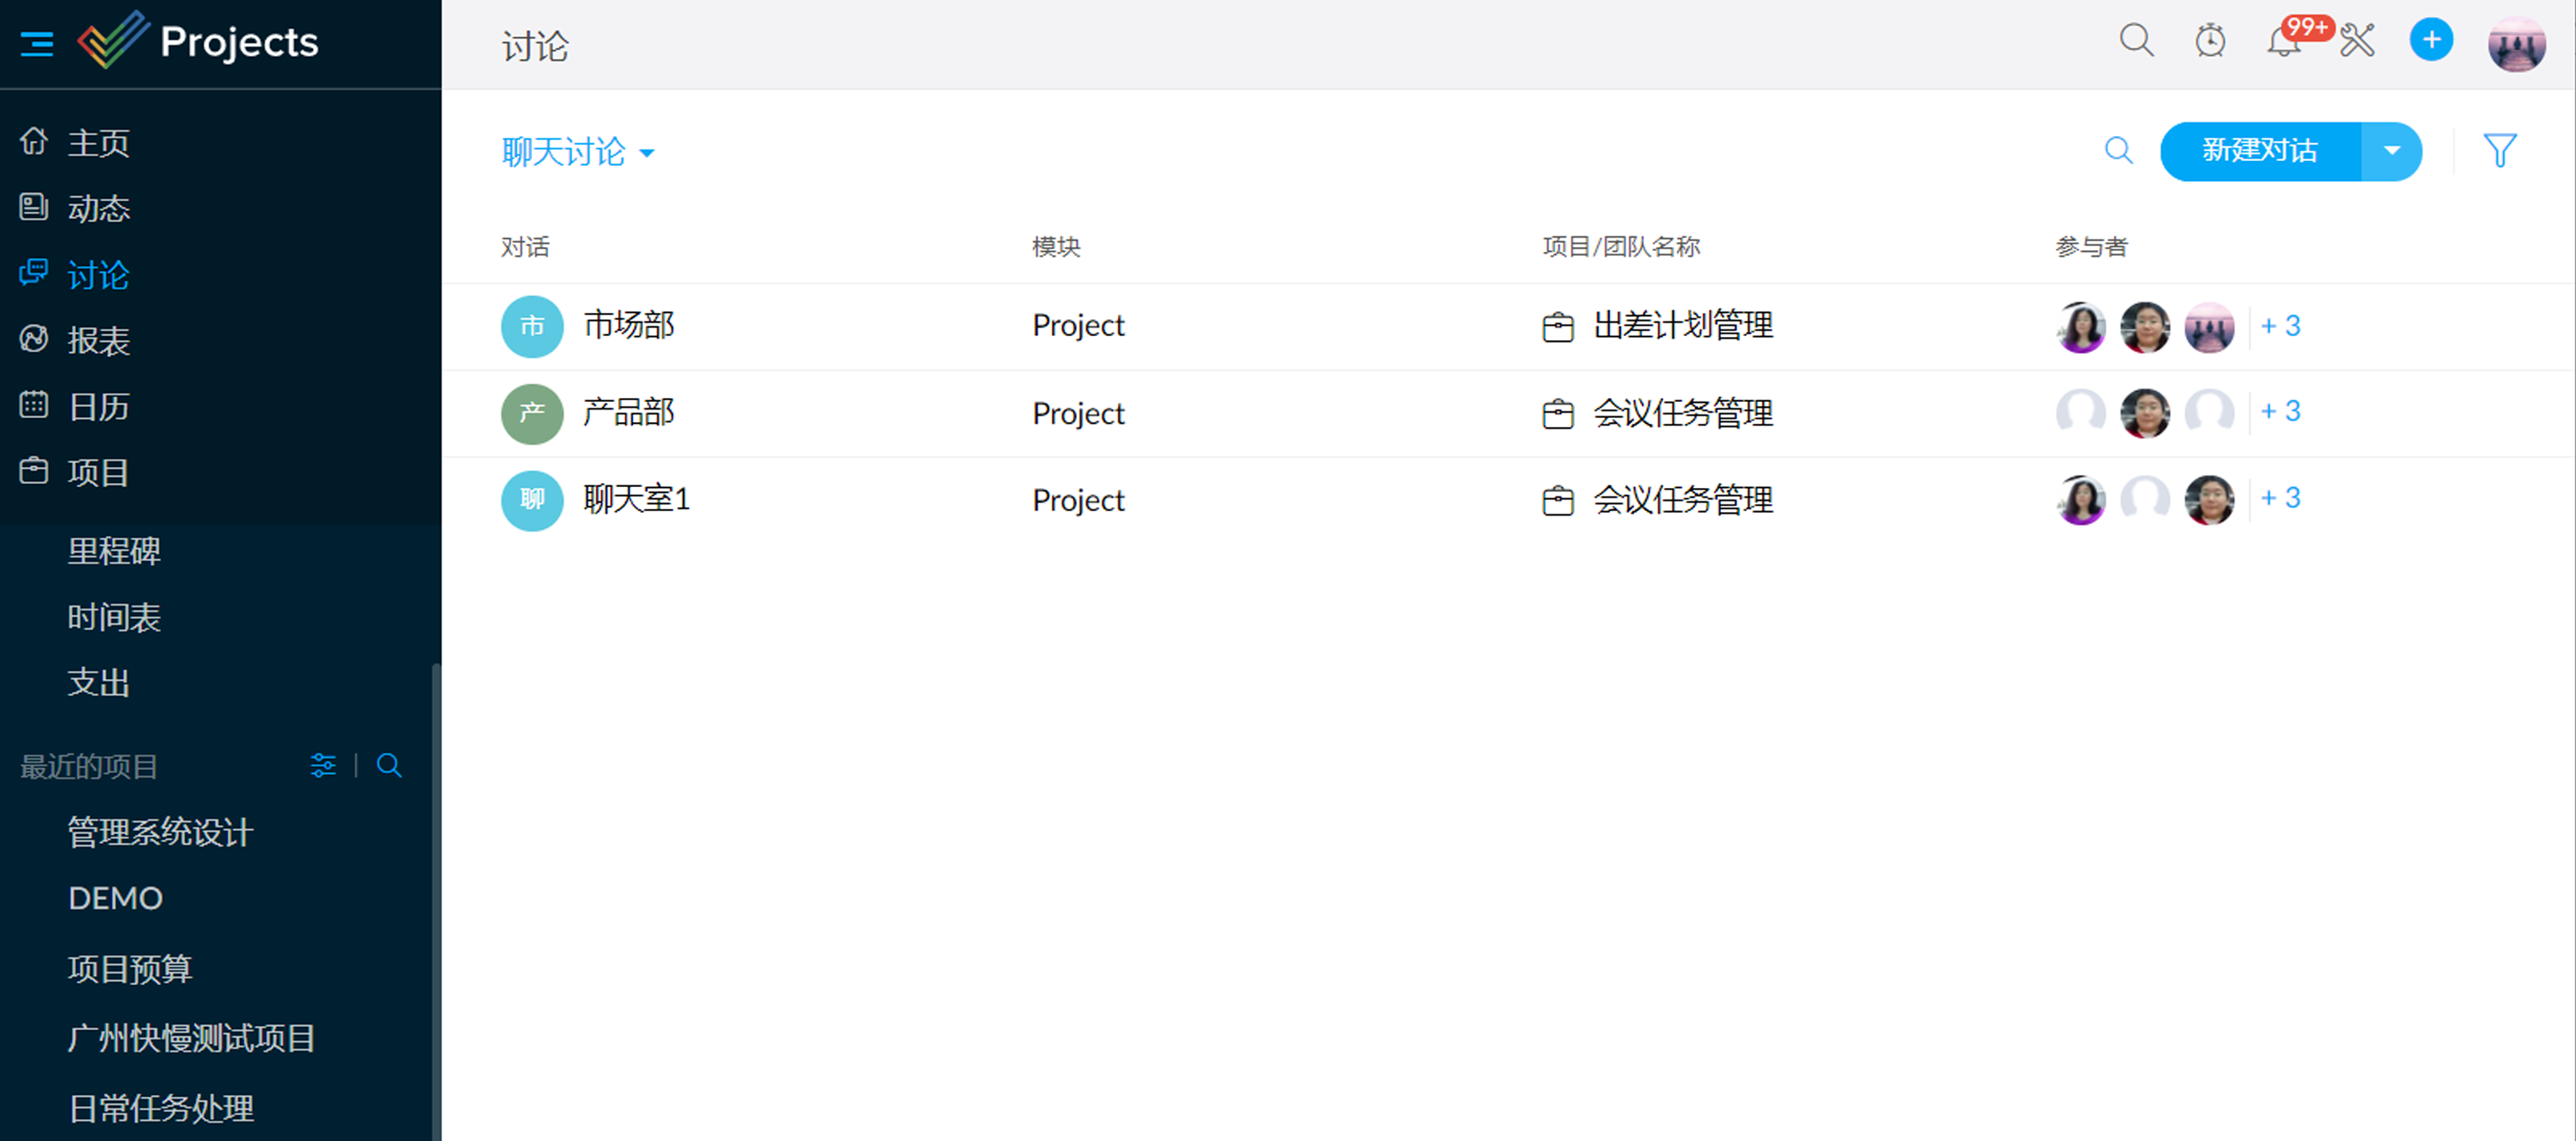Open 日历 in sidebar menu

pos(98,407)
